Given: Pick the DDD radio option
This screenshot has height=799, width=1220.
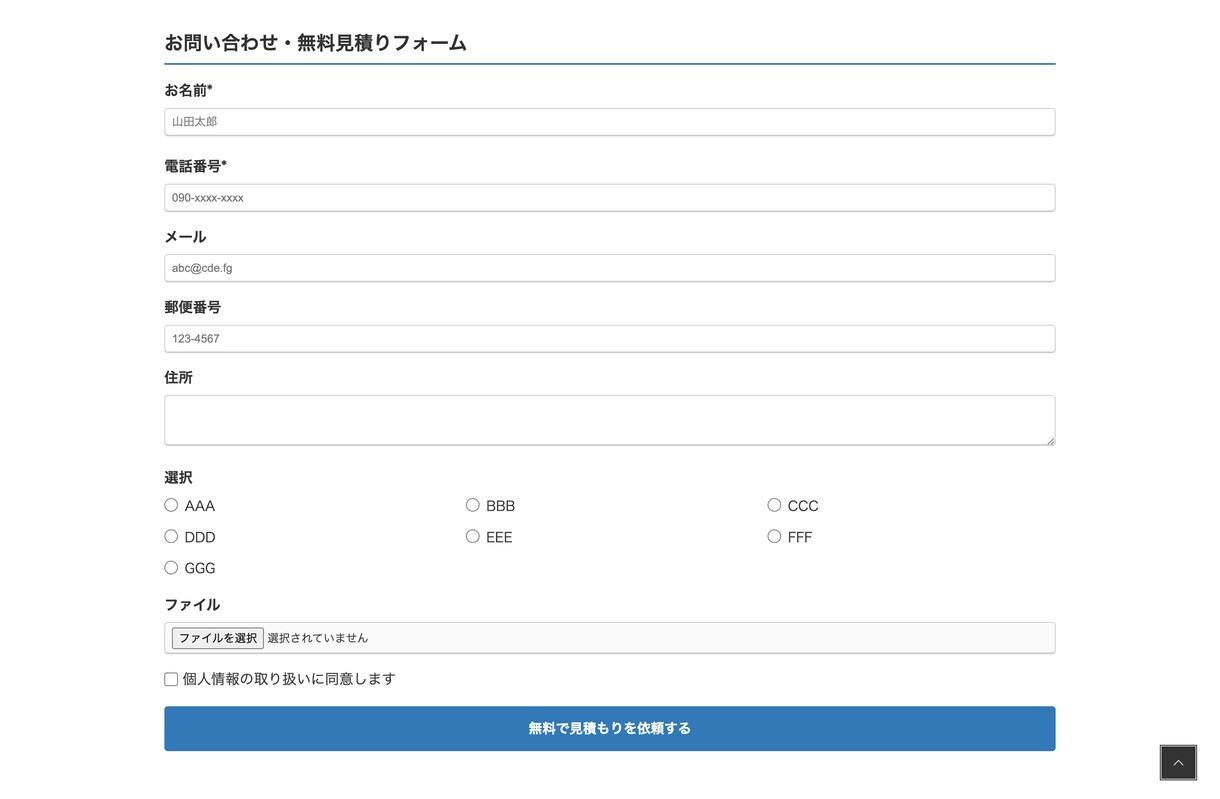Looking at the screenshot, I should (171, 536).
